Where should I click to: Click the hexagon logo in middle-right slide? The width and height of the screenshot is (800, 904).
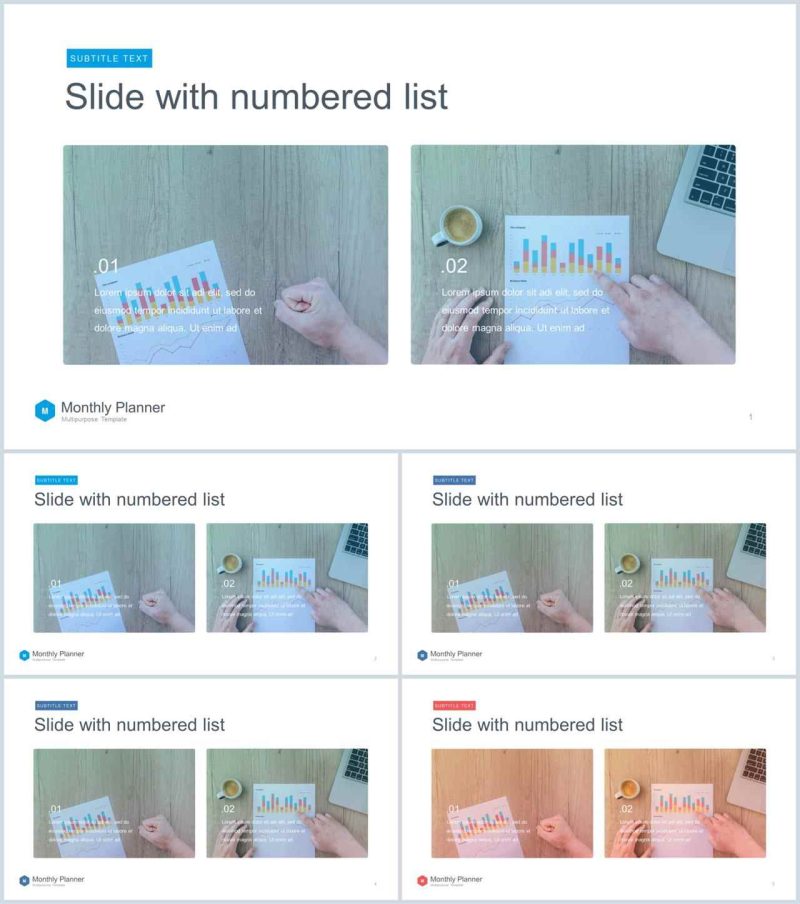[422, 655]
